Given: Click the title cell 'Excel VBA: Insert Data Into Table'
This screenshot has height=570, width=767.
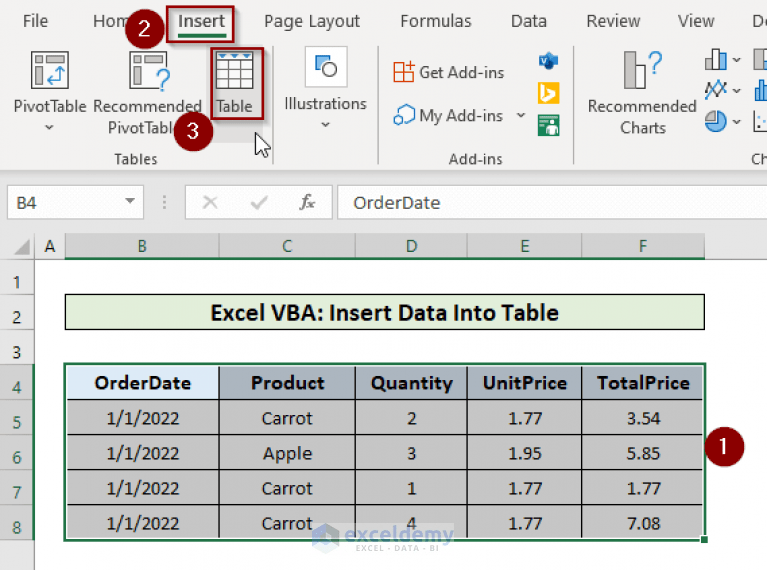Looking at the screenshot, I should (x=384, y=312).
